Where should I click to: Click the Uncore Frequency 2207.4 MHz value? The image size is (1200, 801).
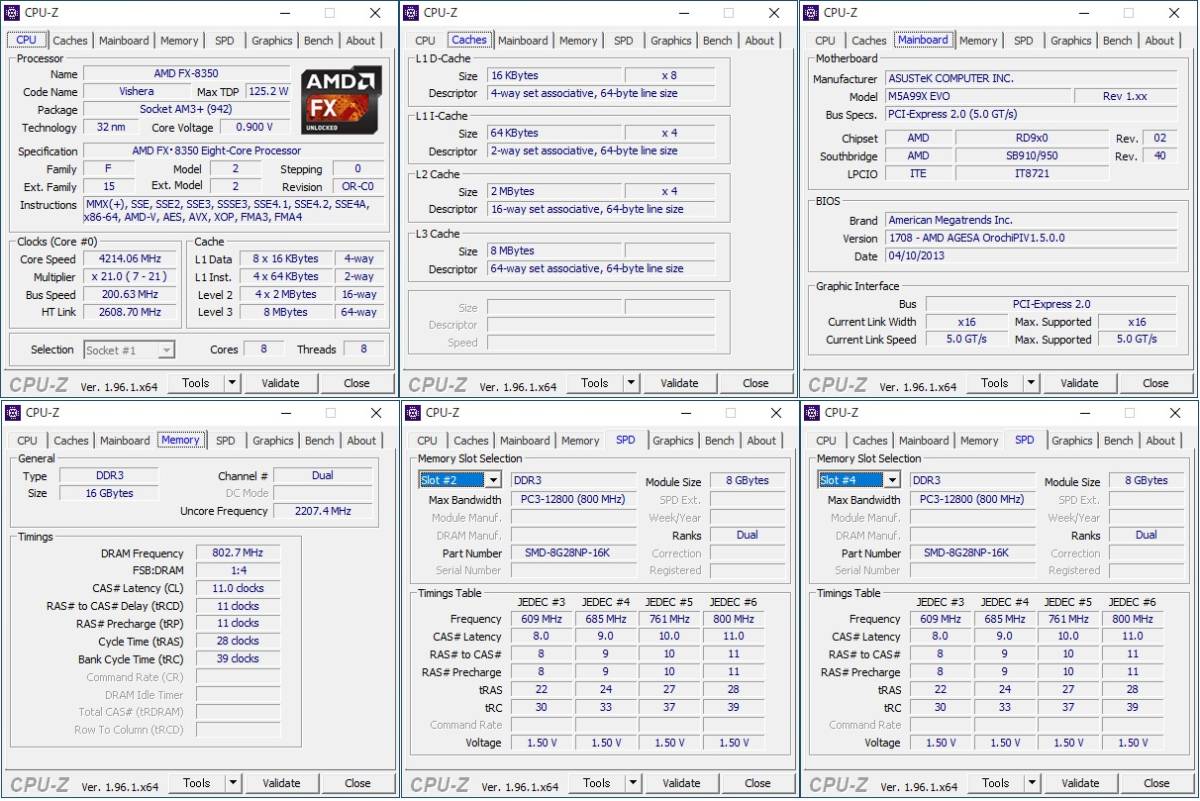point(322,512)
